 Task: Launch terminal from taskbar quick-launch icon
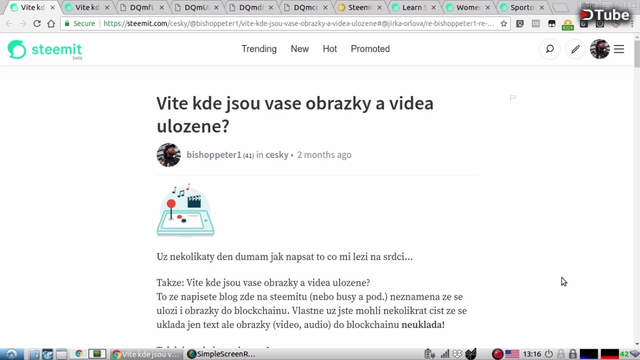point(97,354)
